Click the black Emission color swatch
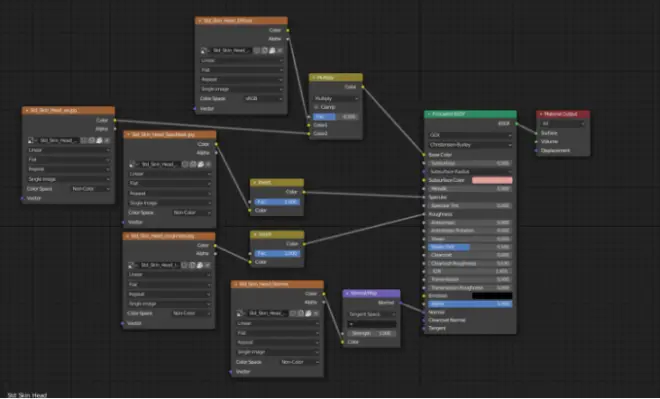 492,296
